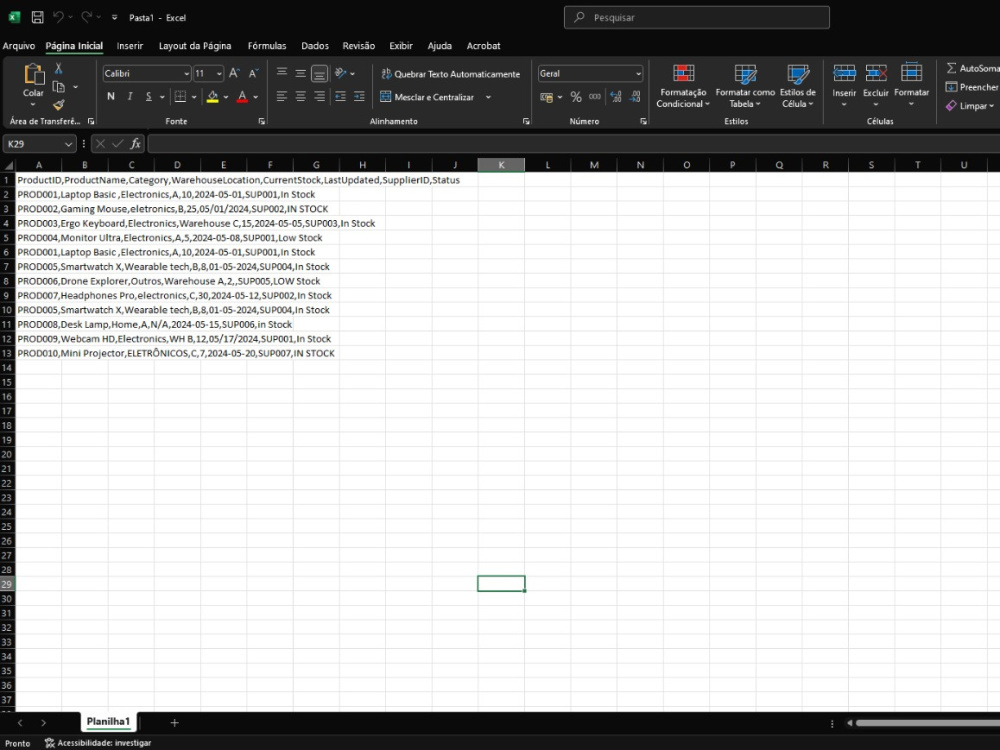Apply thousands separator 000 format
This screenshot has height=750, width=1000.
pos(594,97)
